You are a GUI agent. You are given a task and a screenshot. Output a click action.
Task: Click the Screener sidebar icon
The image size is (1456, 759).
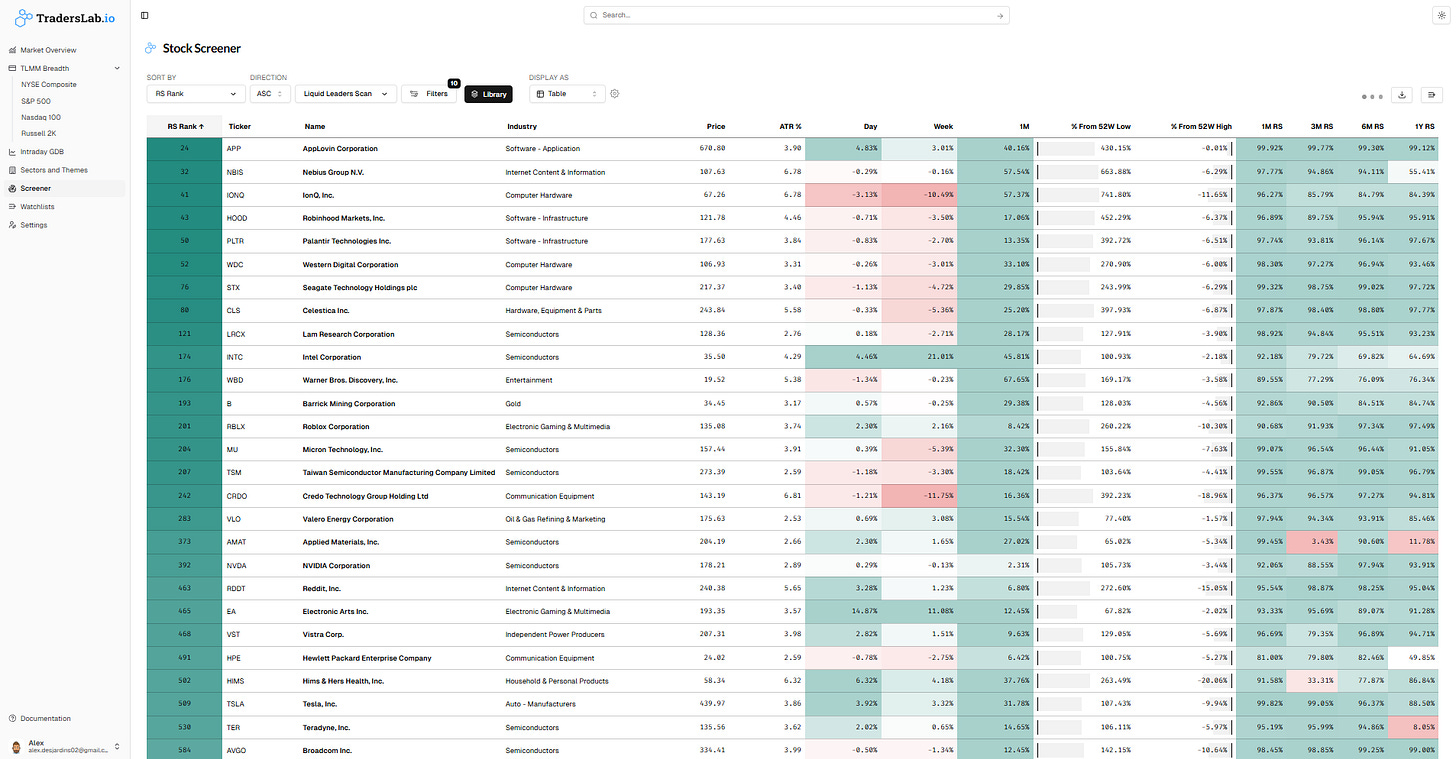[x=12, y=188]
